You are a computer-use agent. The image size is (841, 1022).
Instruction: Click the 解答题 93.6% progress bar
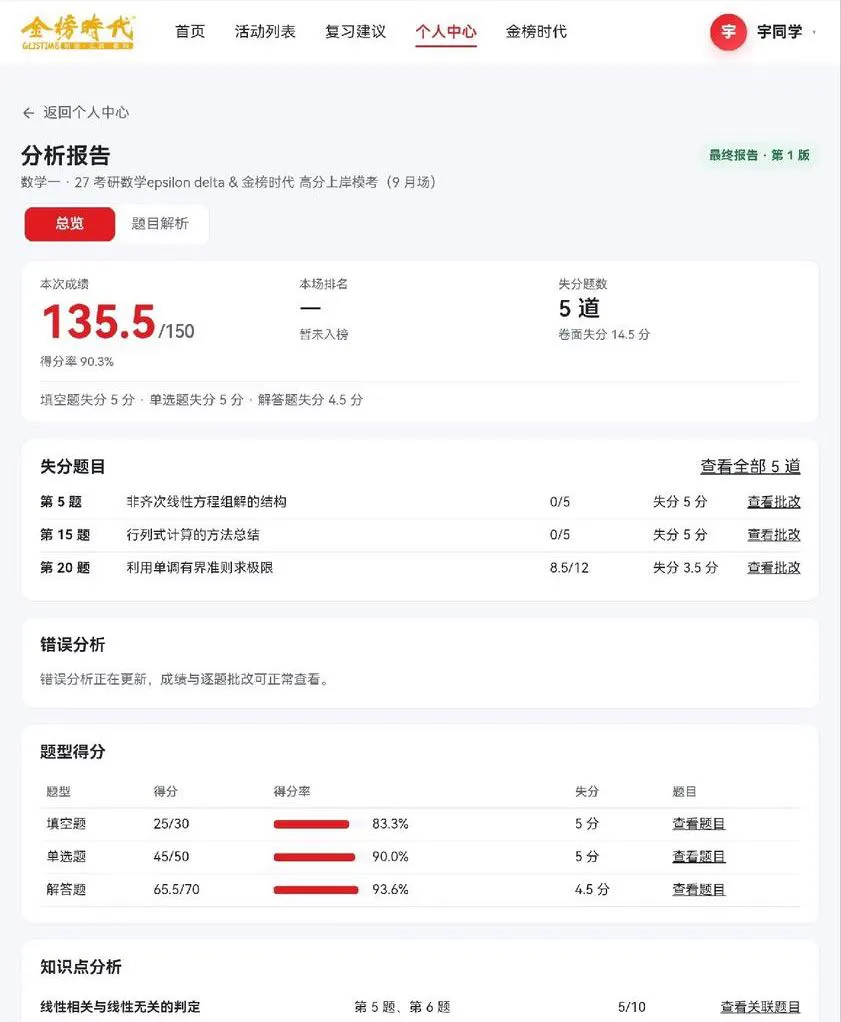coord(316,890)
